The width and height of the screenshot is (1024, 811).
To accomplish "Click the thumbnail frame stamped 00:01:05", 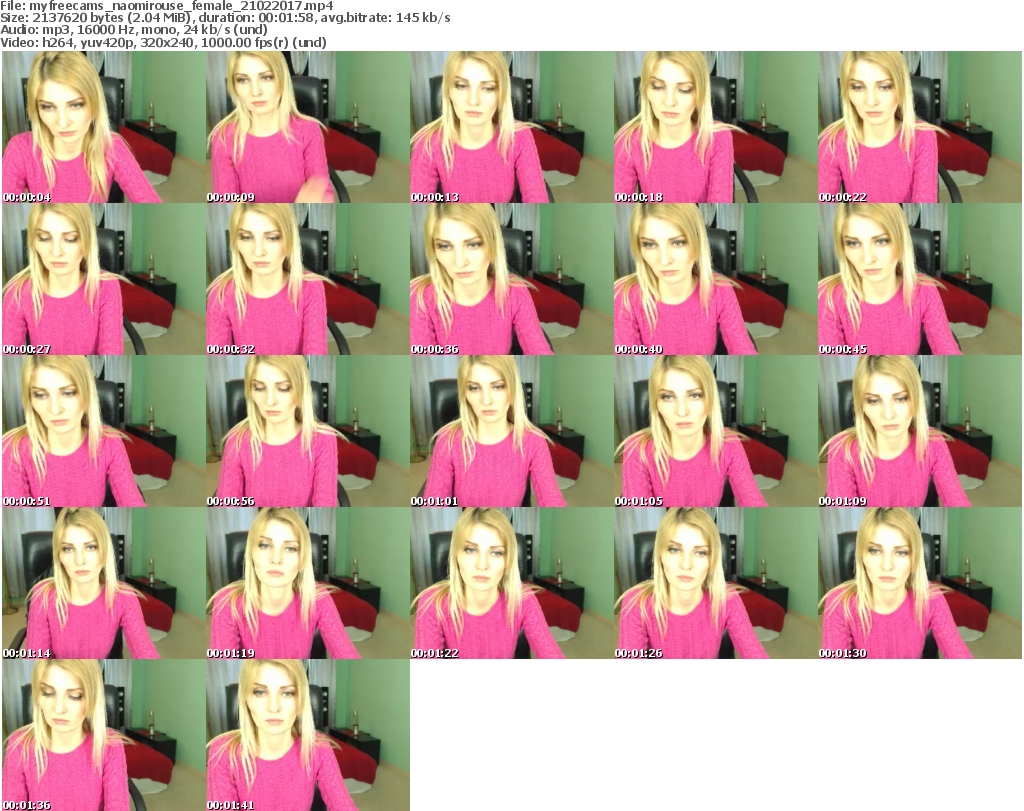I will click(716, 431).
